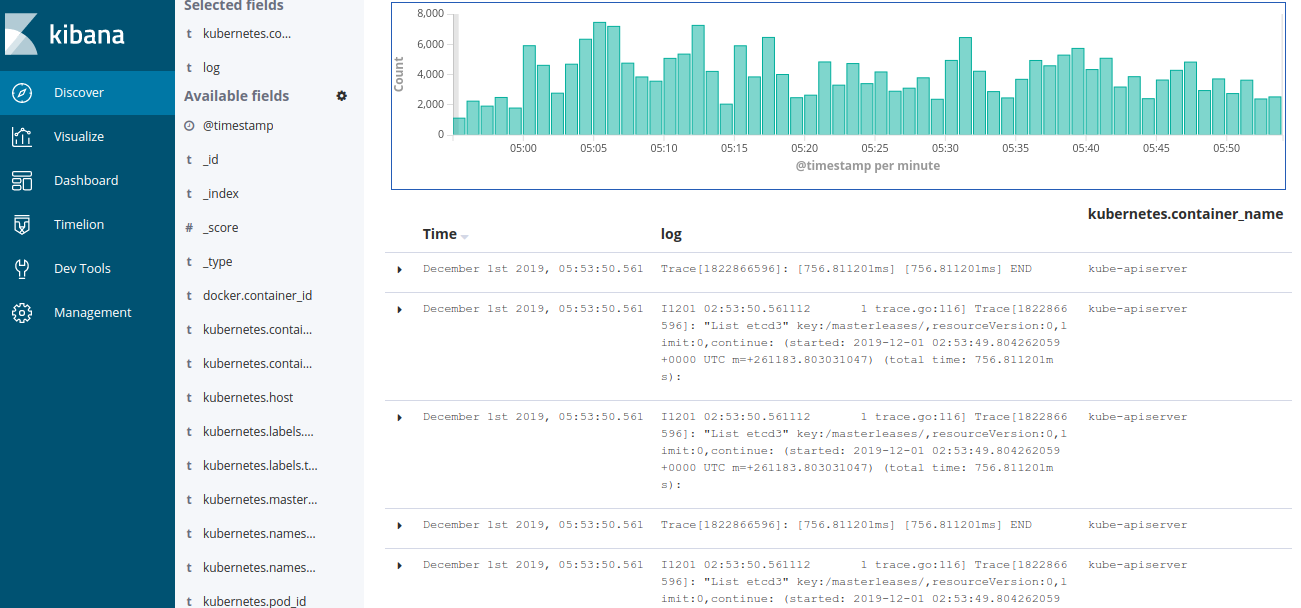Image resolution: width=1301 pixels, height=608 pixels.
Task: Expand the fifth log row, last List etcd3
Action: (x=400, y=566)
